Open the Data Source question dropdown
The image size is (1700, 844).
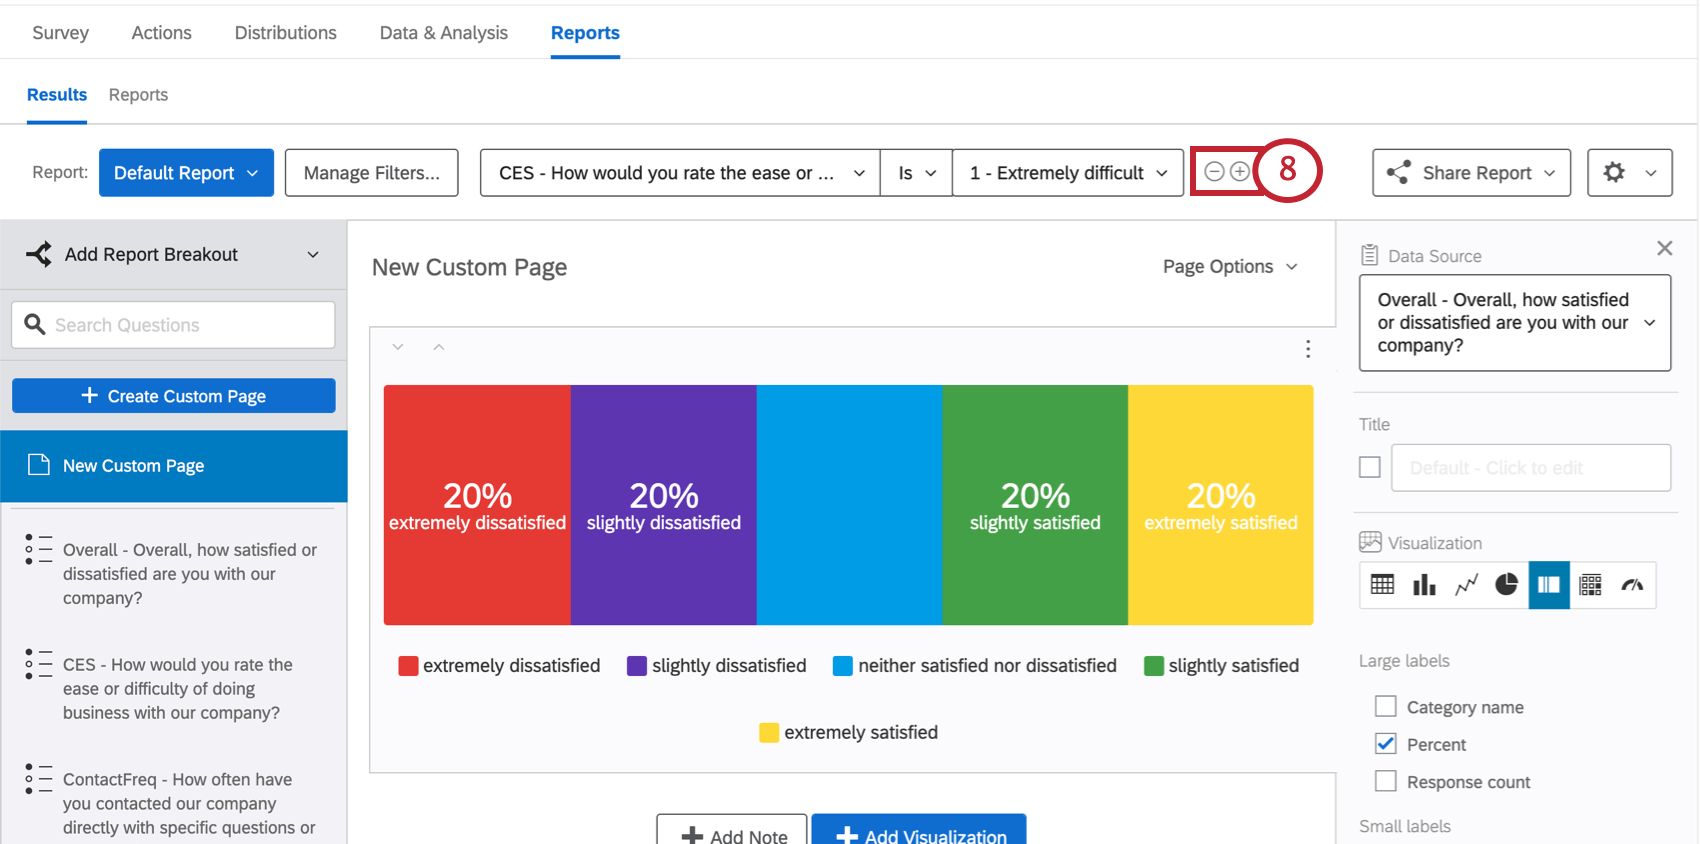[x=1514, y=323]
